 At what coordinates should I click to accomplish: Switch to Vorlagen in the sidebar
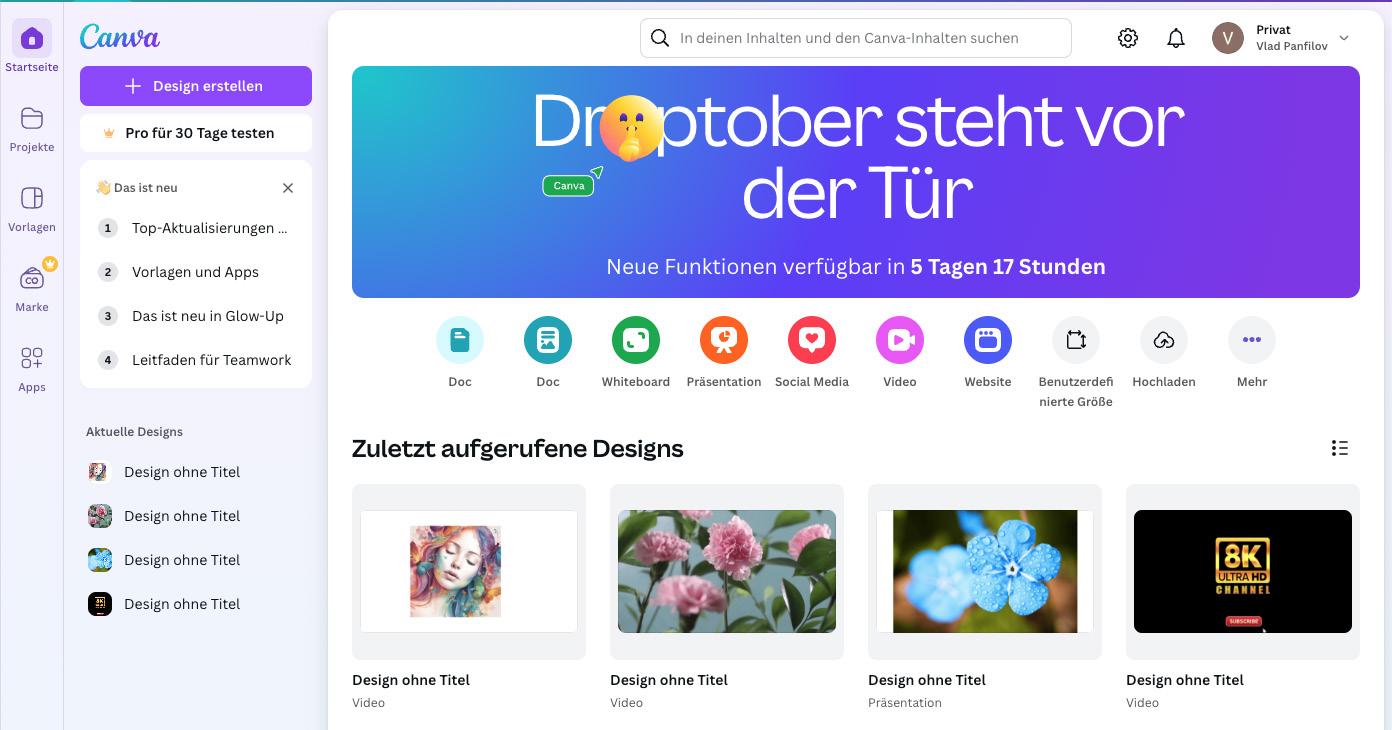tap(32, 208)
